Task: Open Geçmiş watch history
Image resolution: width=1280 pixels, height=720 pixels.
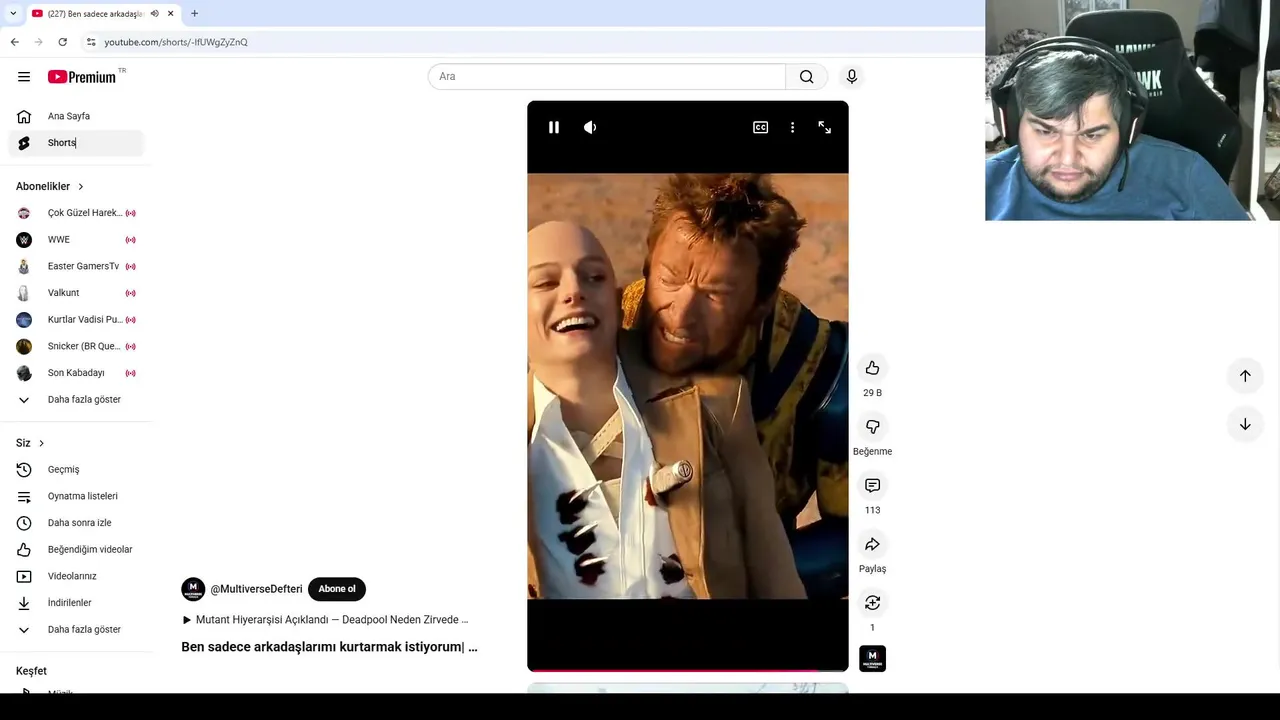Action: pos(76,469)
